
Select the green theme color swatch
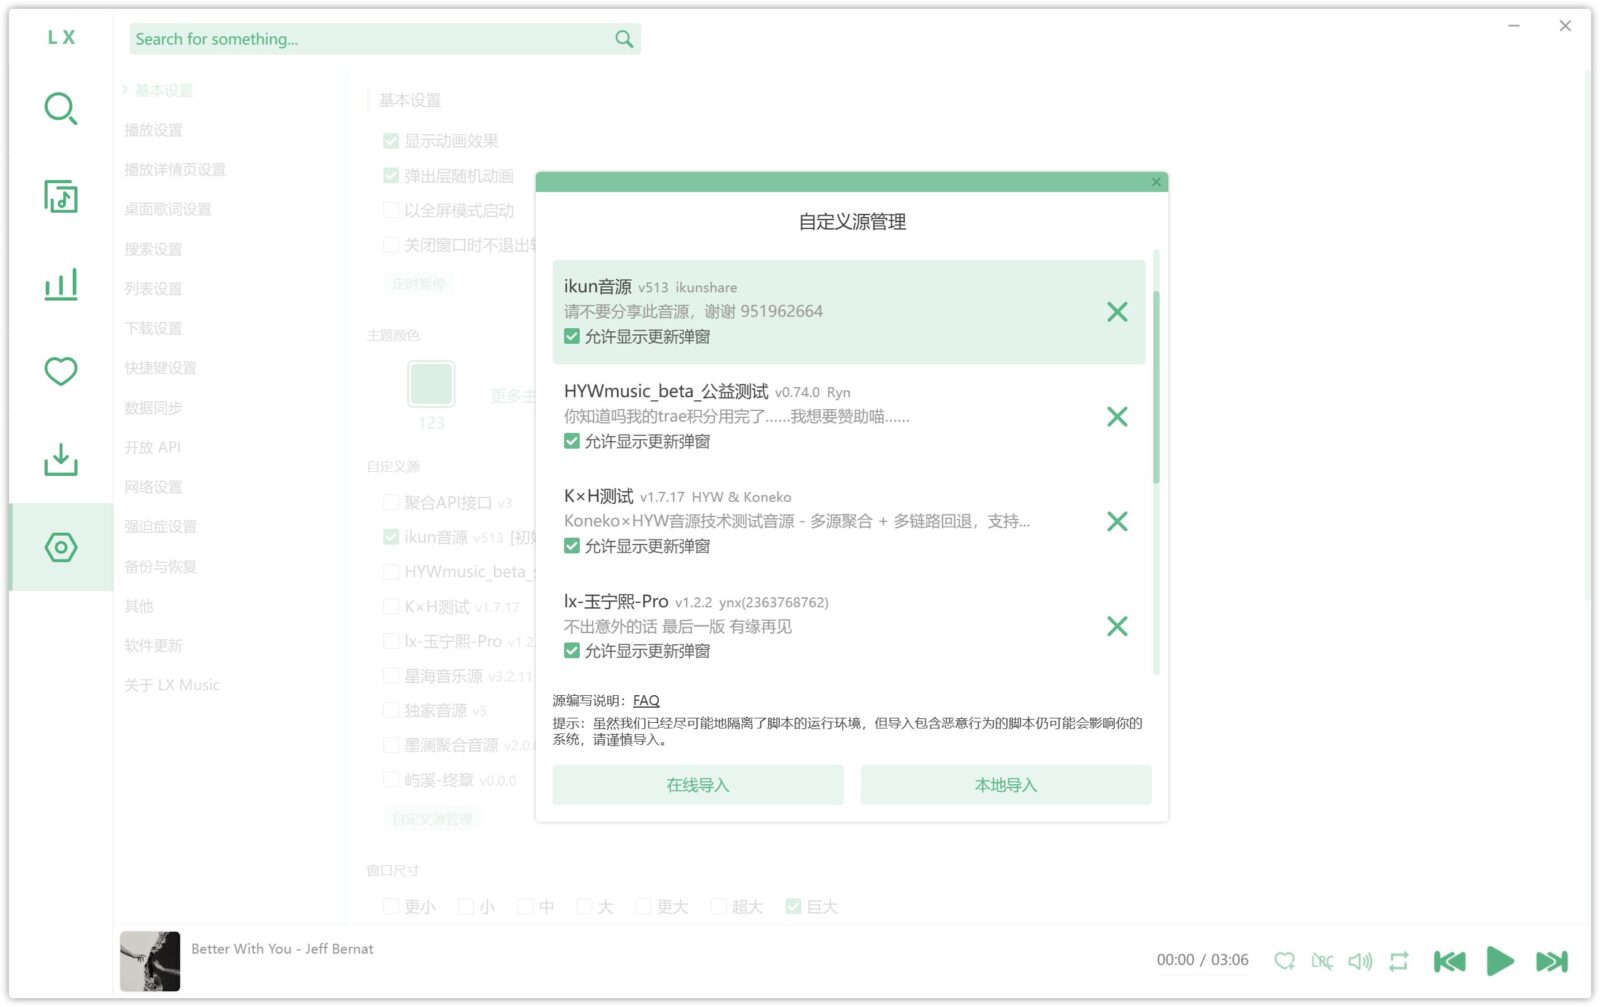coord(431,384)
